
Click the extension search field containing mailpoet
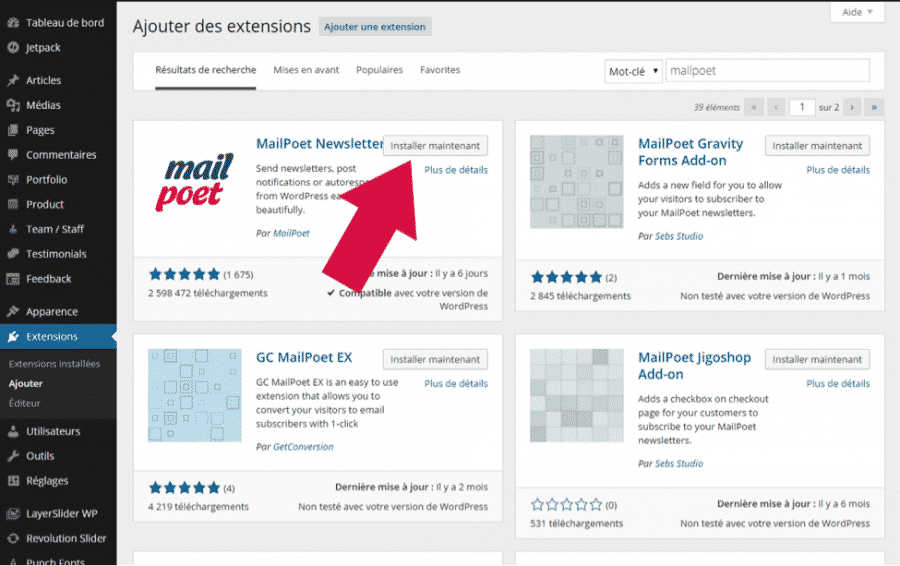(767, 71)
